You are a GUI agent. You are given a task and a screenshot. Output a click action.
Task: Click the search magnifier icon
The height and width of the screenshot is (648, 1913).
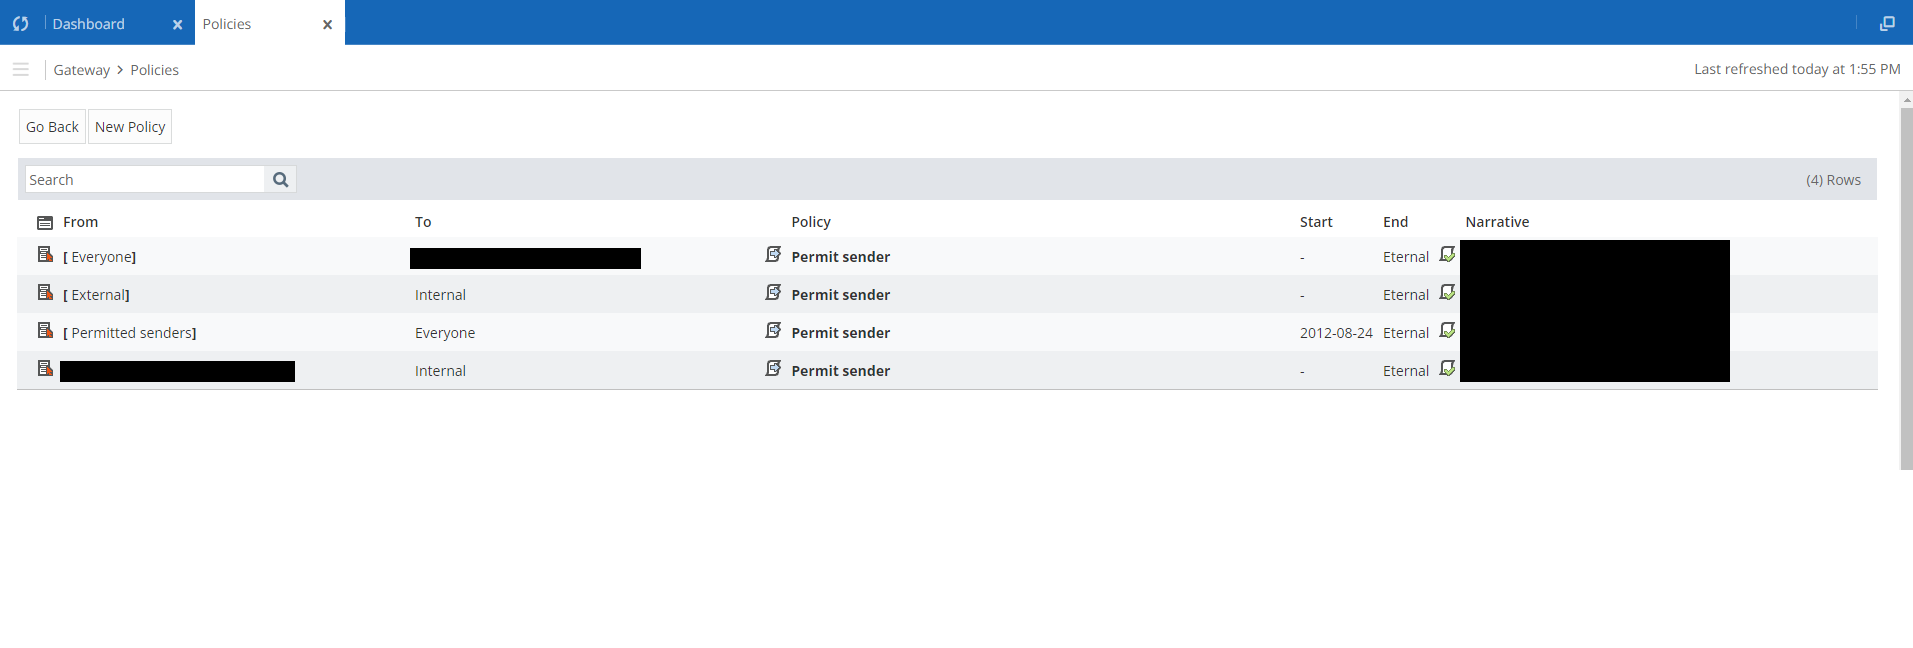click(281, 180)
